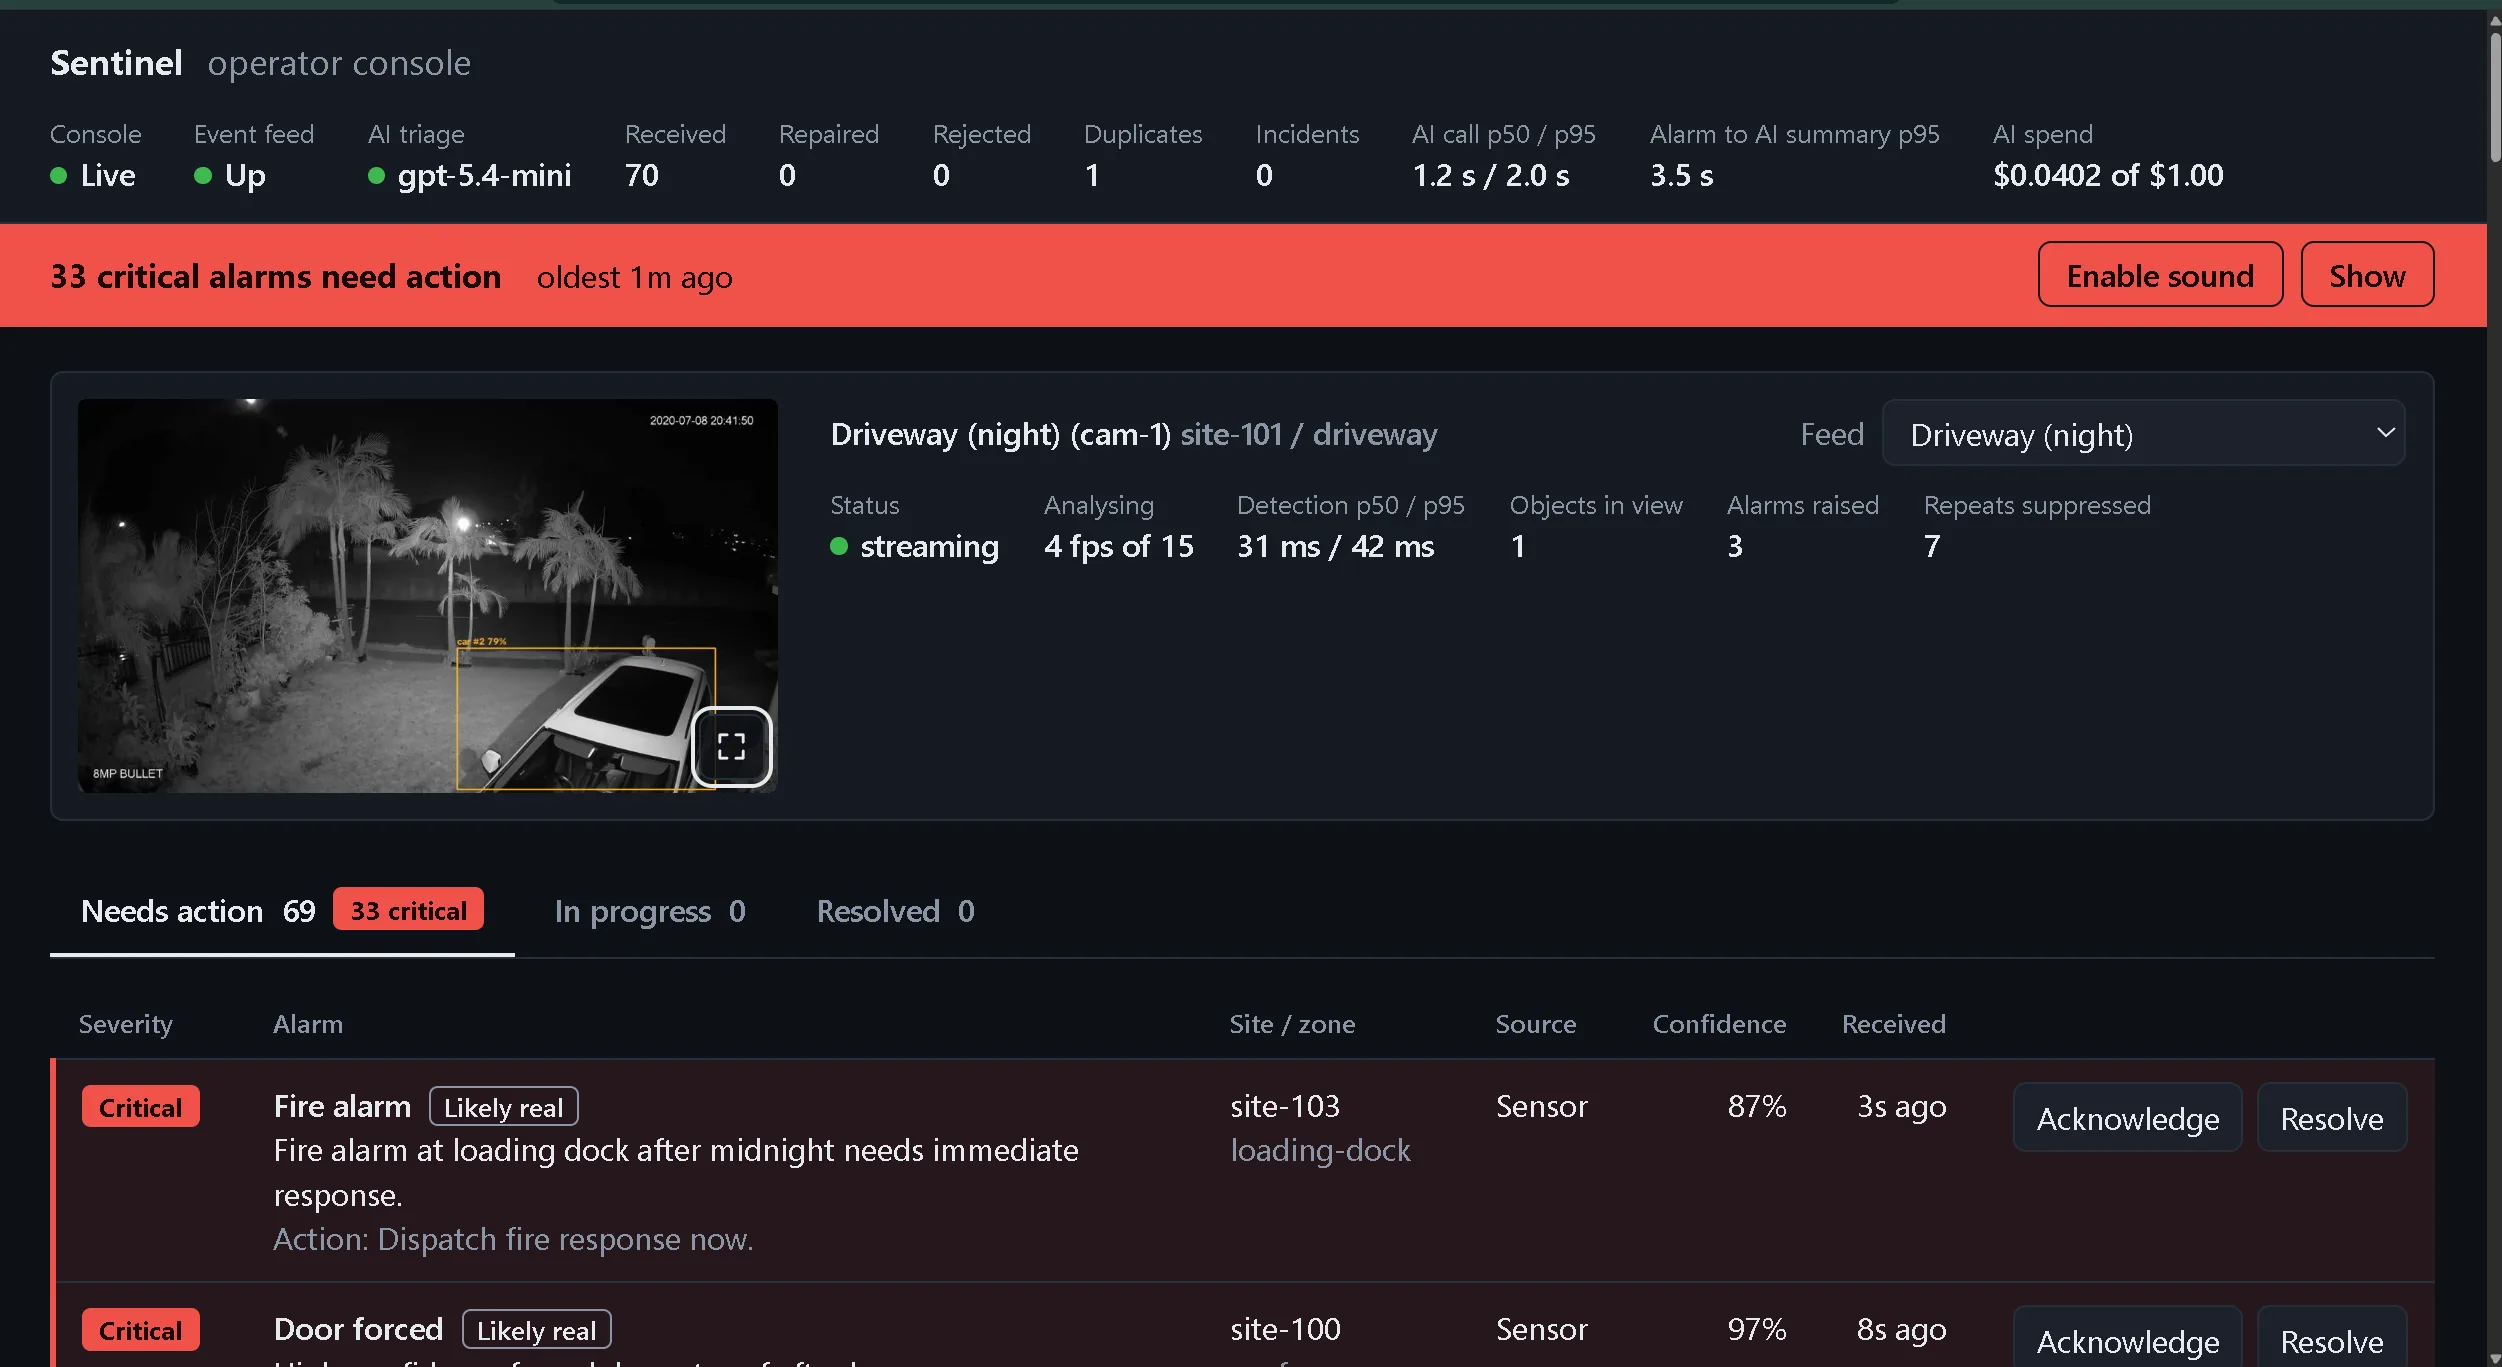Click the Duplicates count value 1
Image resolution: width=2502 pixels, height=1367 pixels.
(1092, 175)
